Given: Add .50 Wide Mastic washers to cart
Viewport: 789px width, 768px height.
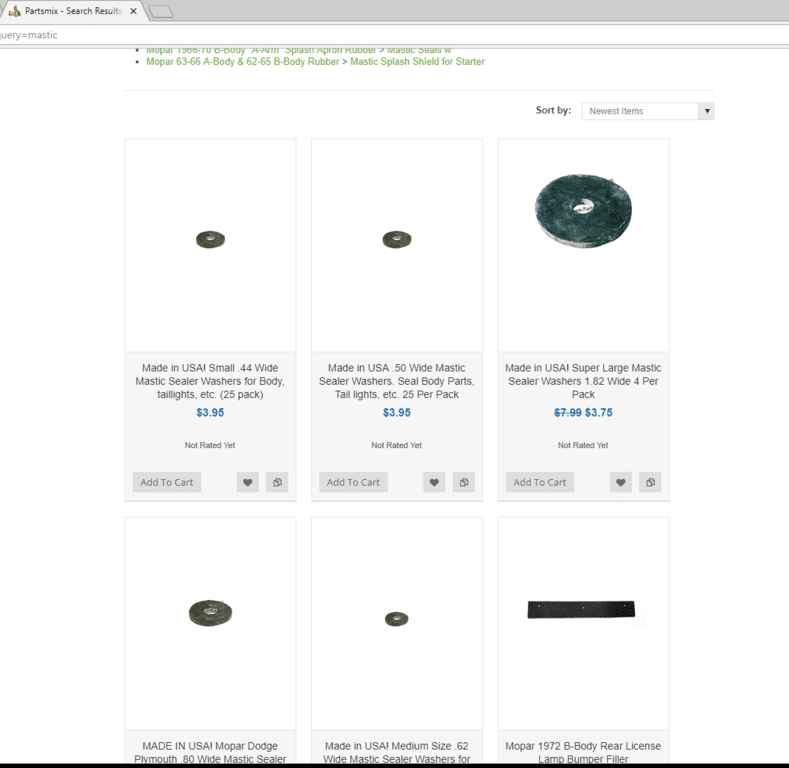Looking at the screenshot, I should tap(354, 482).
